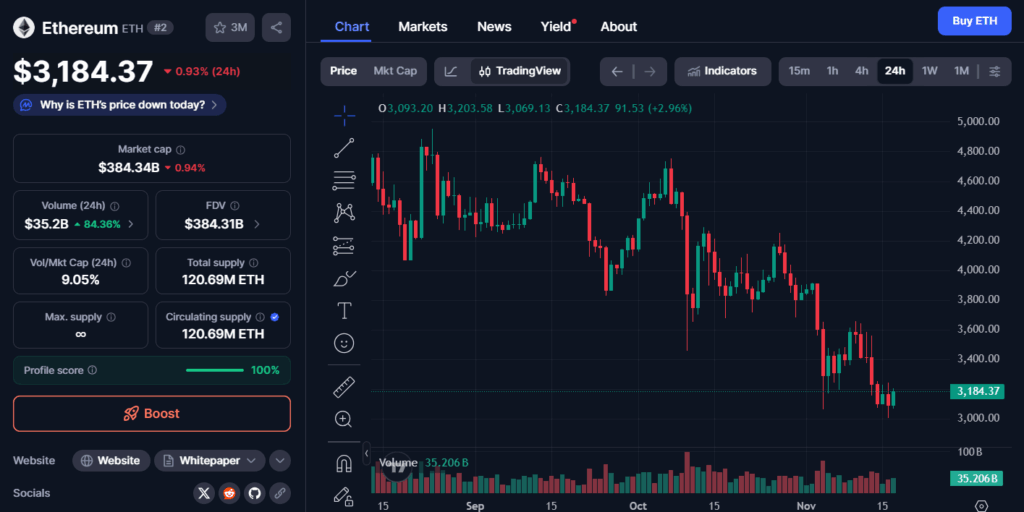
Task: Click the 35.206 B volume axis label
Action: [976, 478]
